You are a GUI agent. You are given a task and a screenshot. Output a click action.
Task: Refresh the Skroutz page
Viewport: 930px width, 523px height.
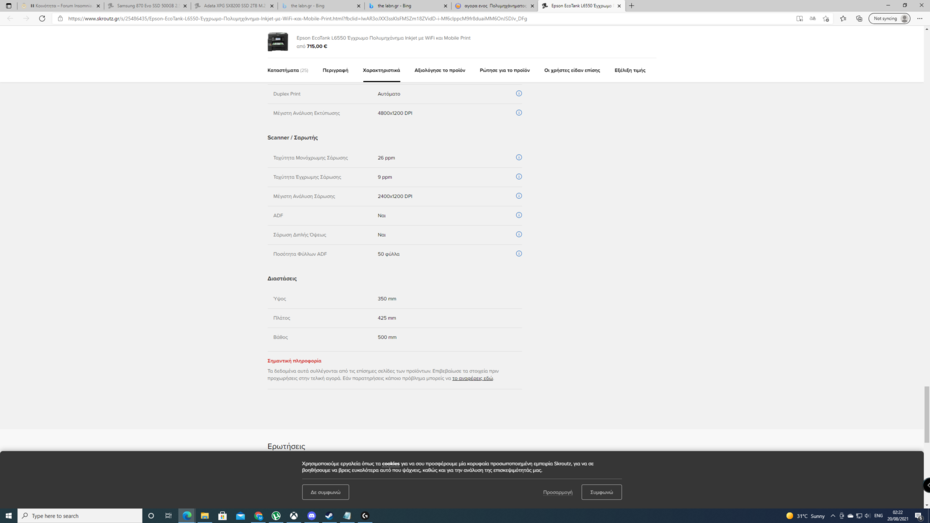(42, 18)
